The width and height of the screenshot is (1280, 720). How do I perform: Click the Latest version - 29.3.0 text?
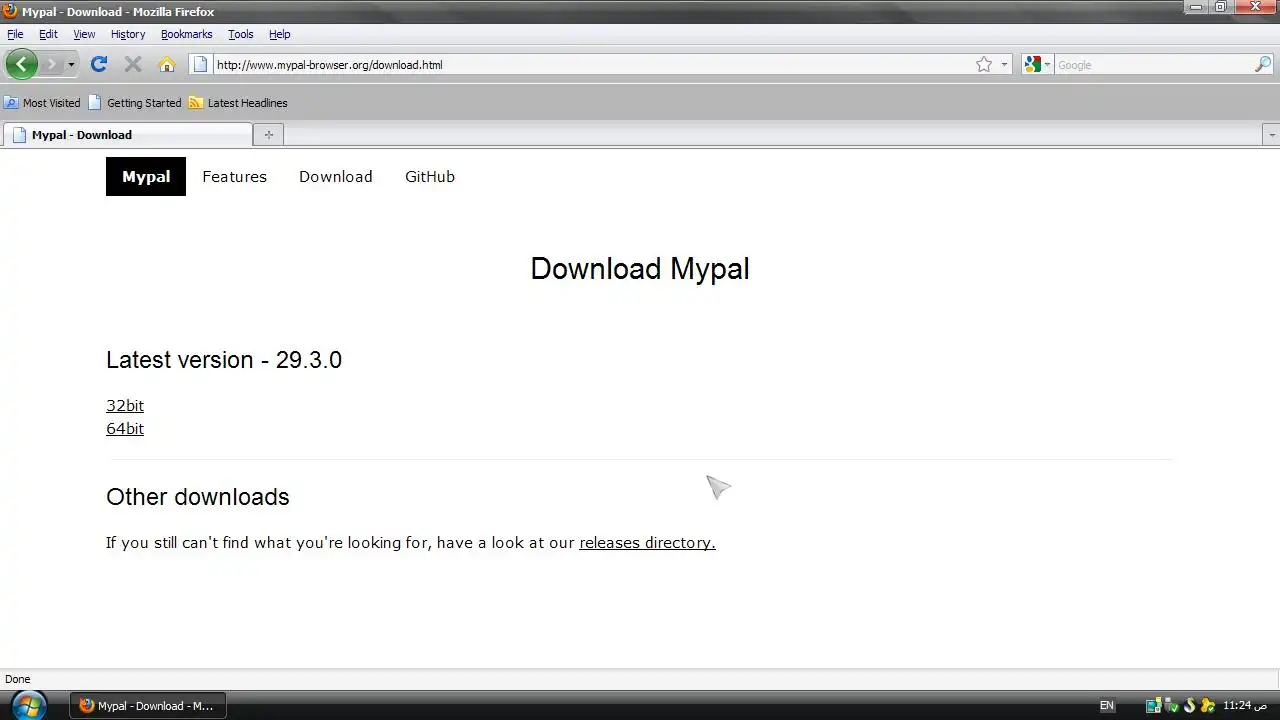[224, 360]
